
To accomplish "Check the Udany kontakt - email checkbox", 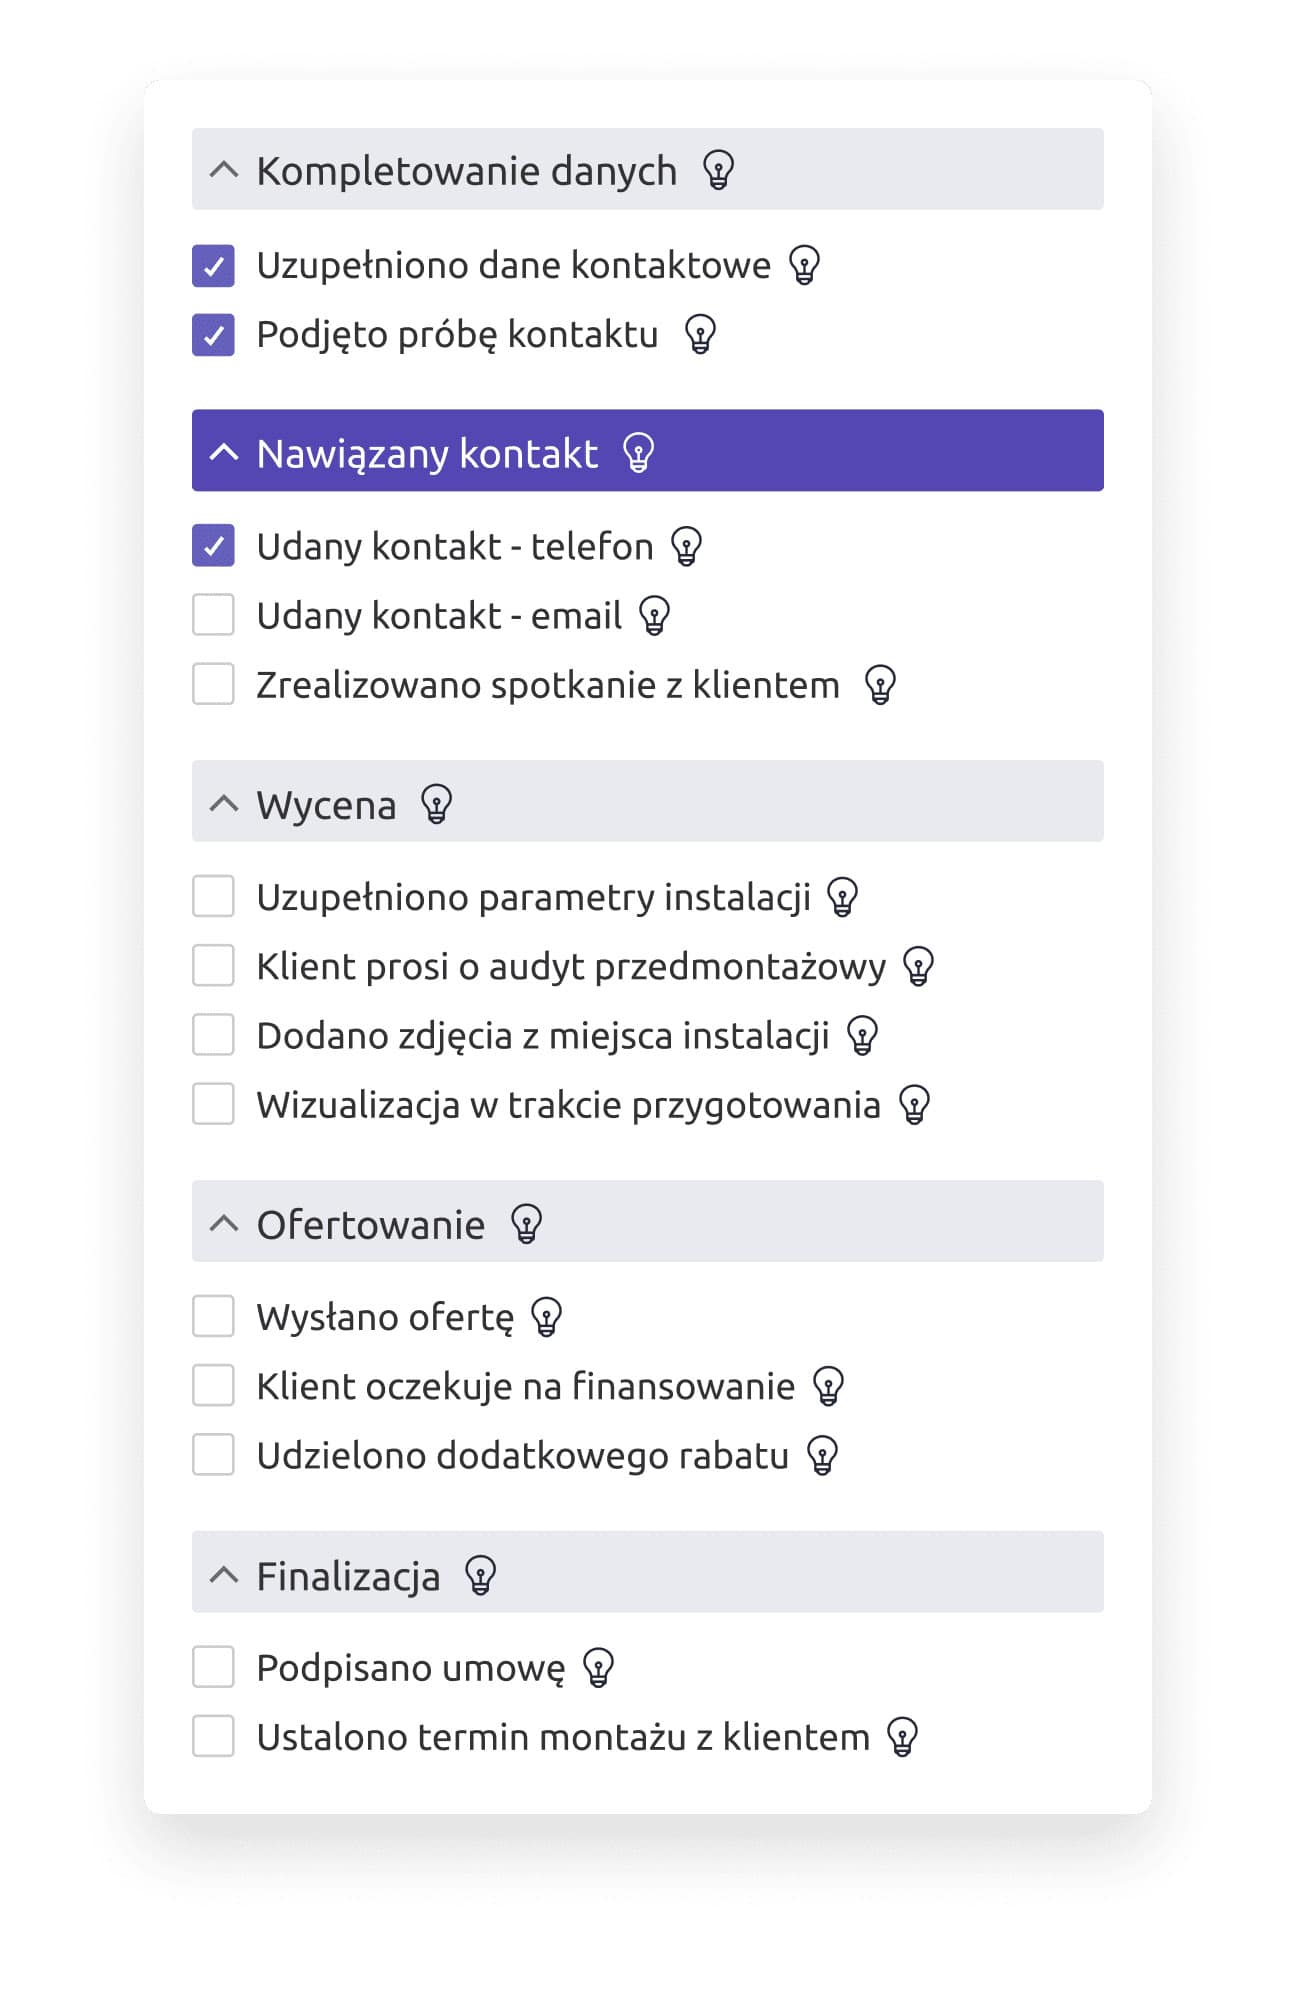I will pyautogui.click(x=213, y=615).
